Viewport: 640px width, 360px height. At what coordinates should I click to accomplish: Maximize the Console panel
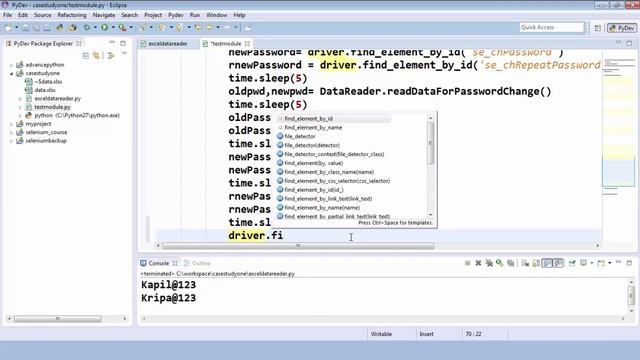tap(629, 263)
